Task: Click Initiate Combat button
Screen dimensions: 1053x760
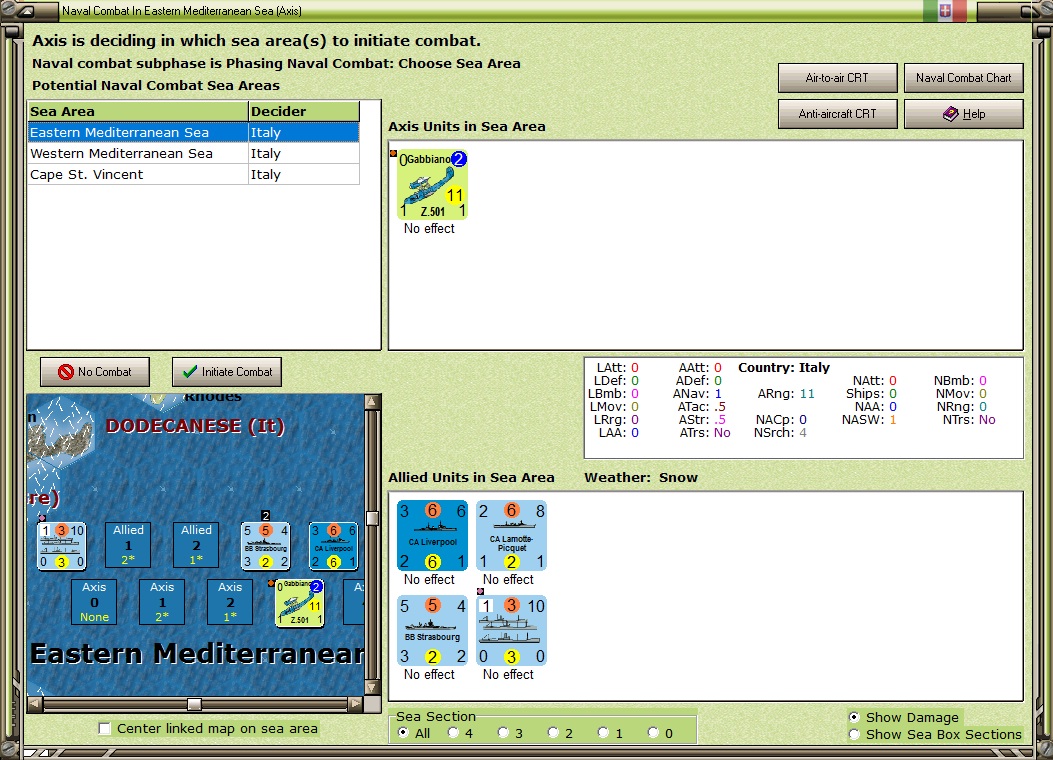Action: coord(227,372)
